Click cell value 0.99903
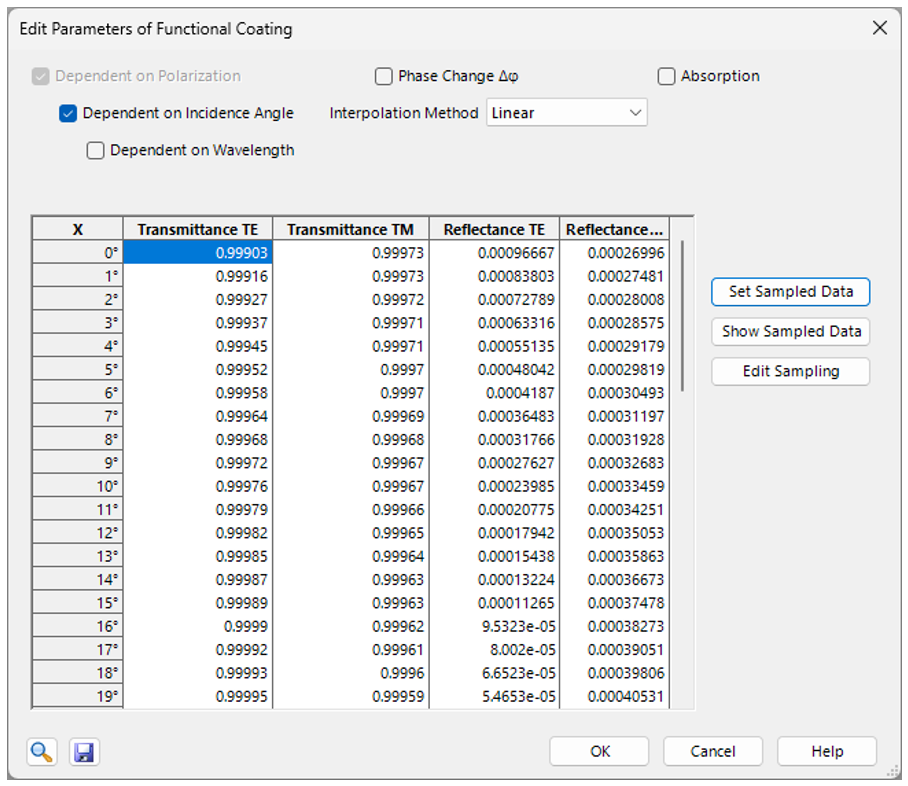This screenshot has width=908, height=786. click(x=197, y=253)
